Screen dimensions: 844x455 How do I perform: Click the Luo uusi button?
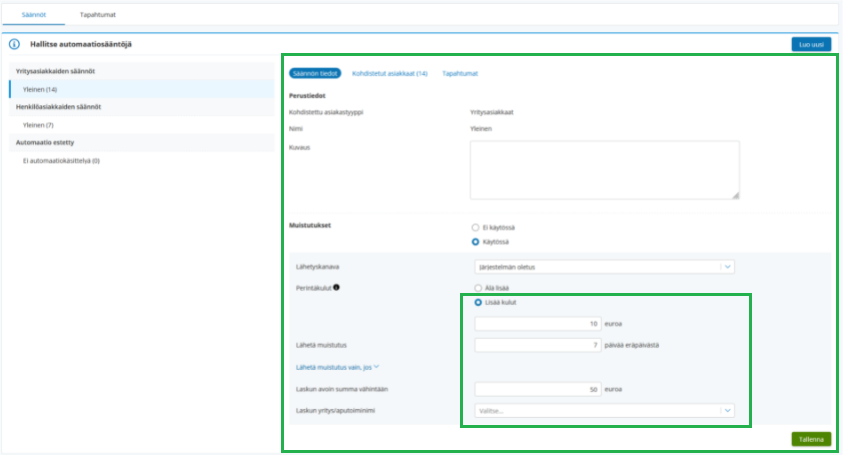811,44
